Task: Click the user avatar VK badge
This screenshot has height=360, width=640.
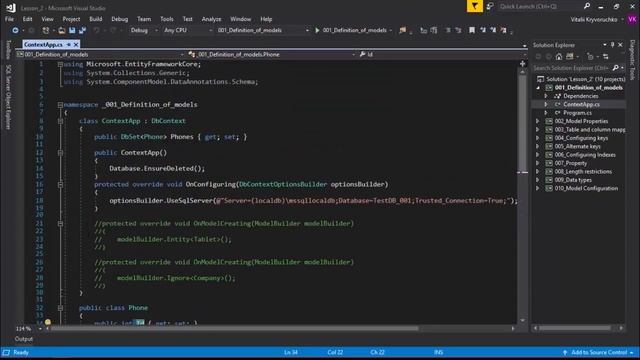Action: [632, 19]
